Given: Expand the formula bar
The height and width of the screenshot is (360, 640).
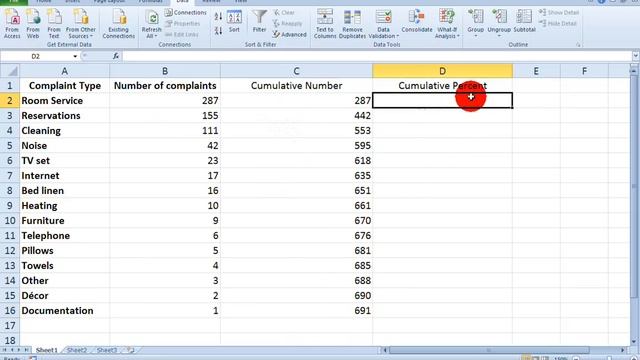Looking at the screenshot, I should (636, 56).
